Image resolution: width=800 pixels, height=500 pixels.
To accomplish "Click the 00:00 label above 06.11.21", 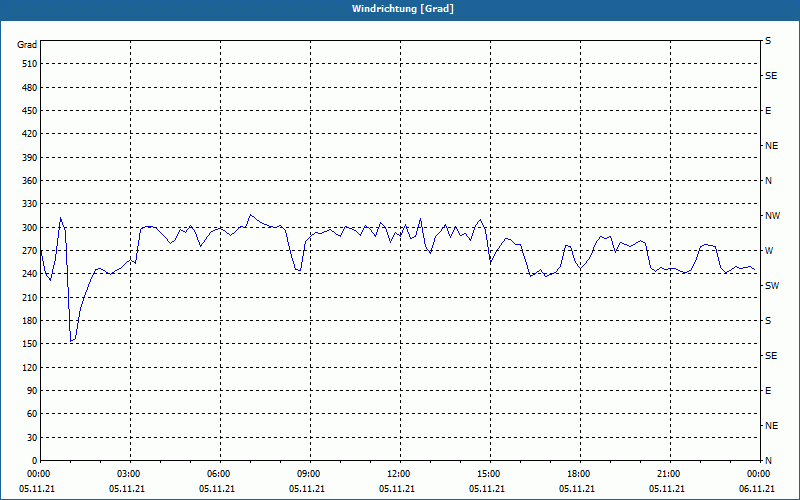I will 759,474.
